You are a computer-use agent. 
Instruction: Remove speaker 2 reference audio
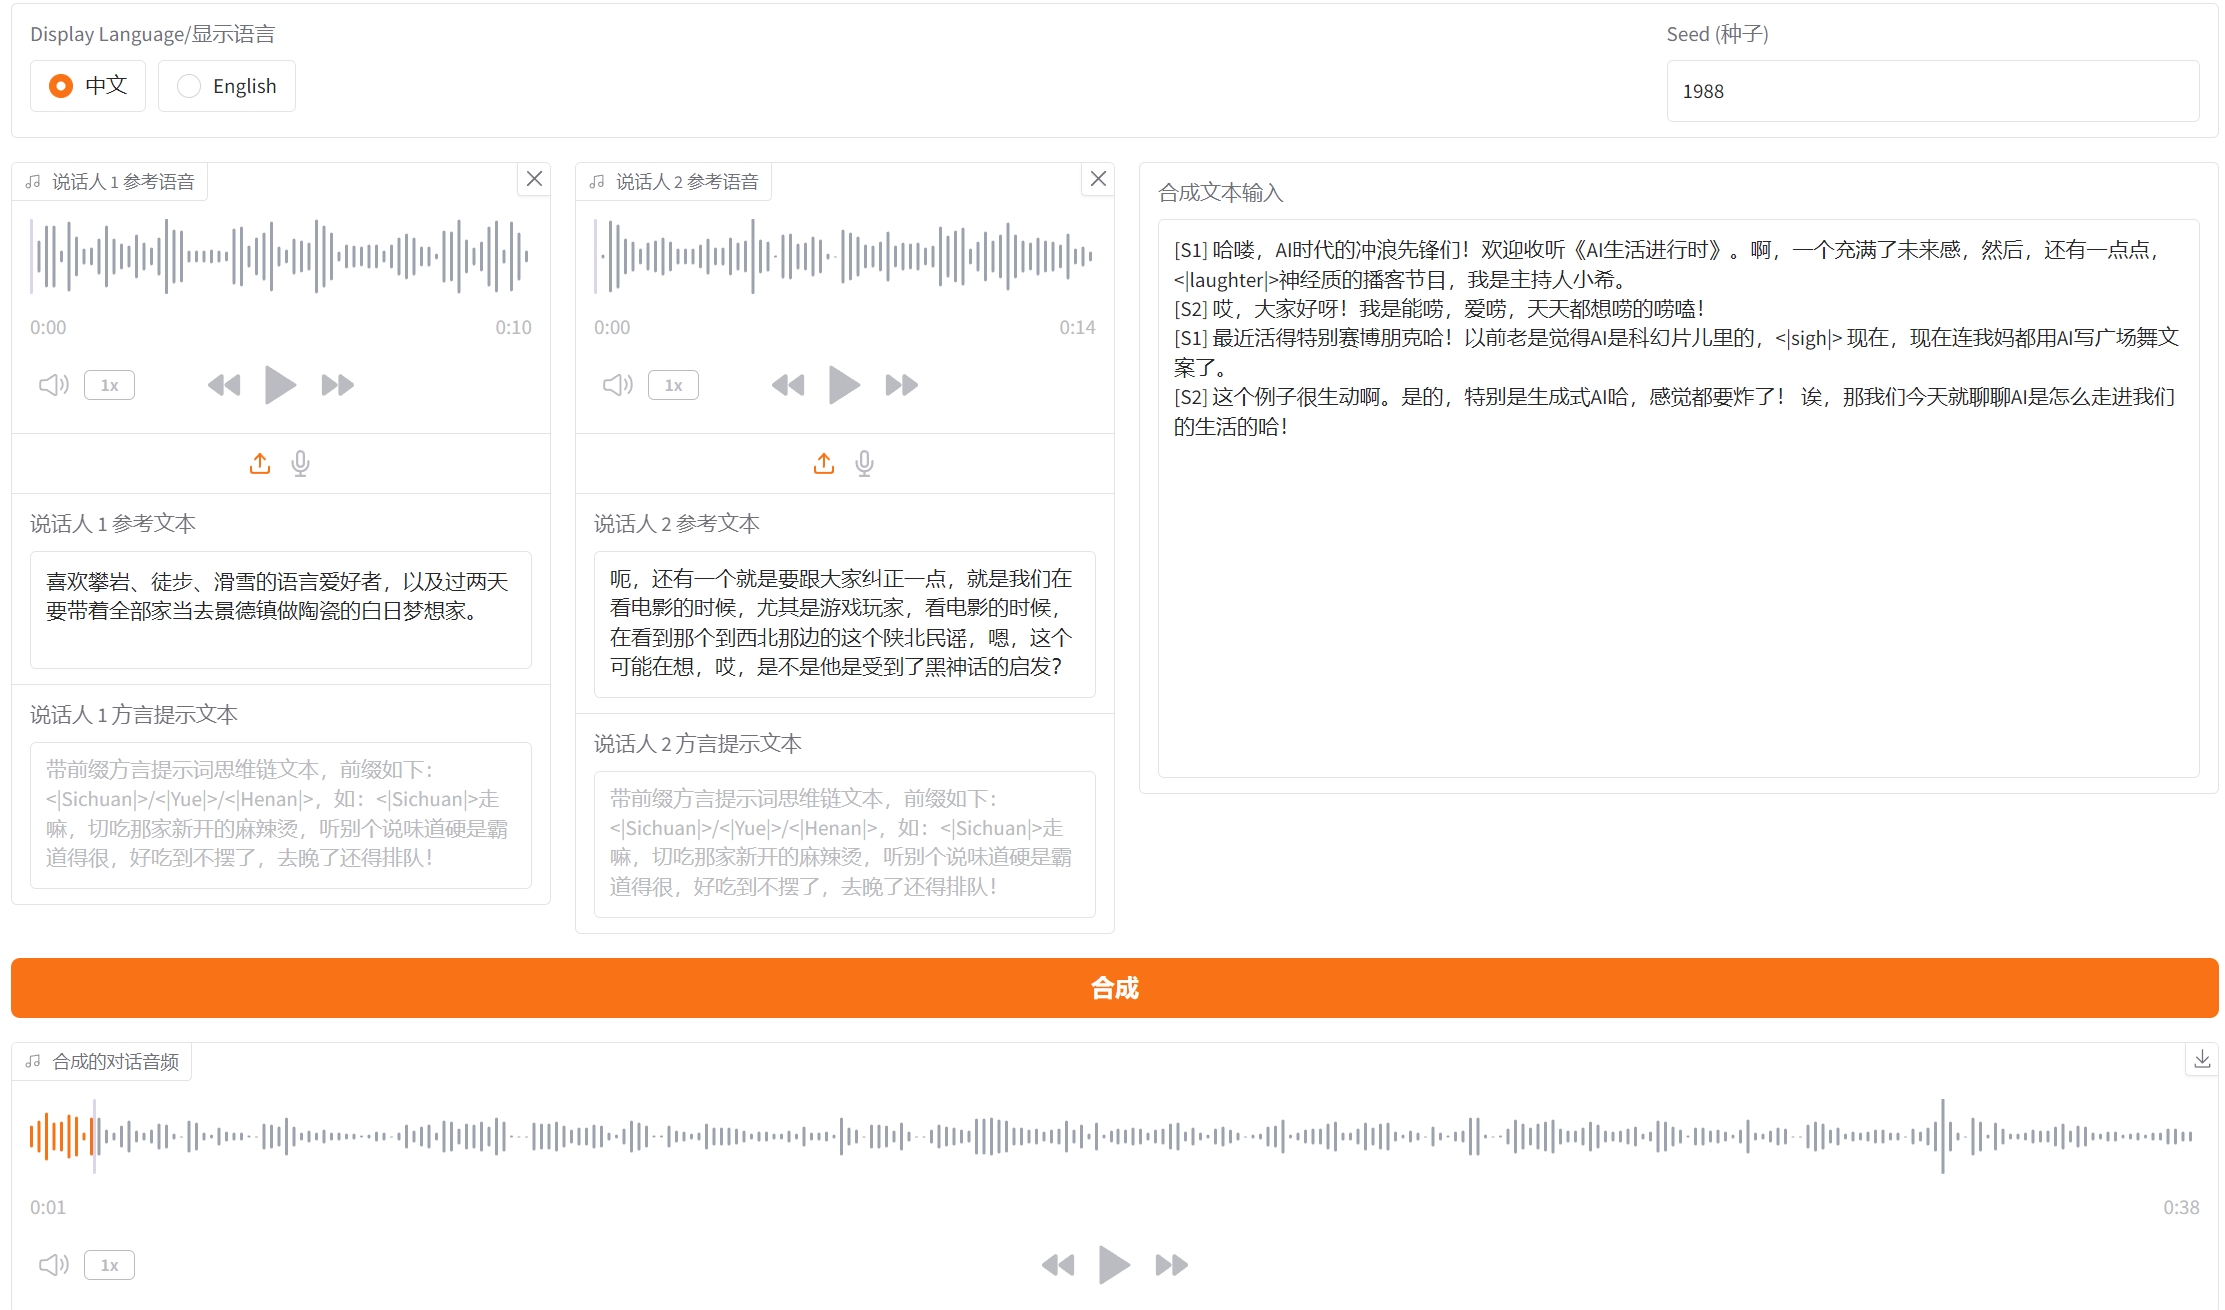pos(1098,179)
